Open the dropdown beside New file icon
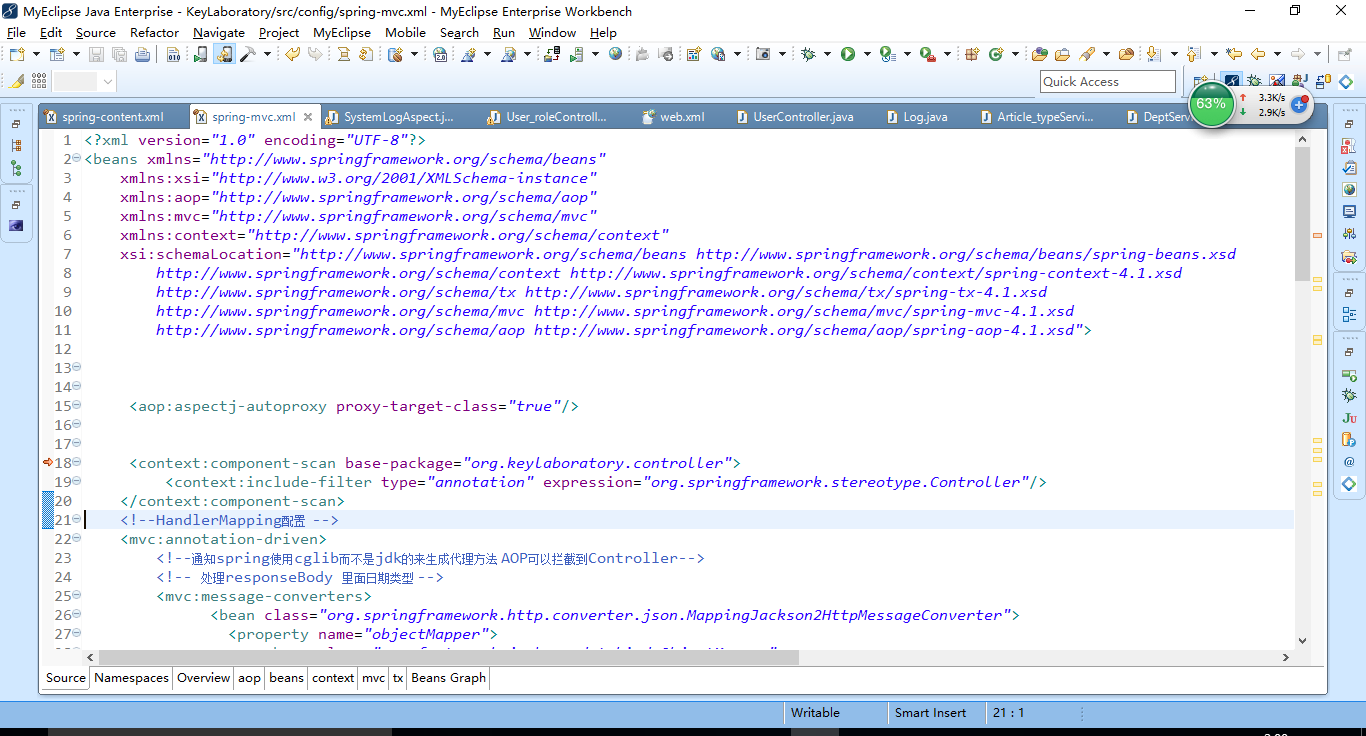This screenshot has width=1366, height=736. 36,54
